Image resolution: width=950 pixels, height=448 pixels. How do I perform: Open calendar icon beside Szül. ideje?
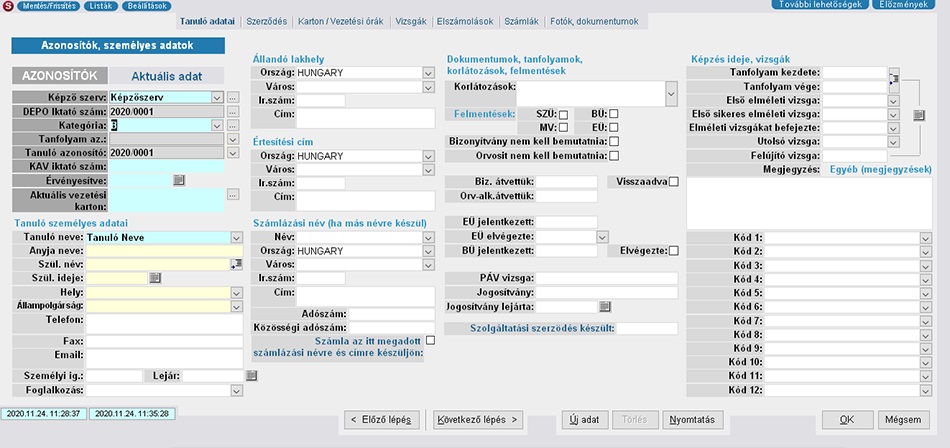[x=155, y=278]
